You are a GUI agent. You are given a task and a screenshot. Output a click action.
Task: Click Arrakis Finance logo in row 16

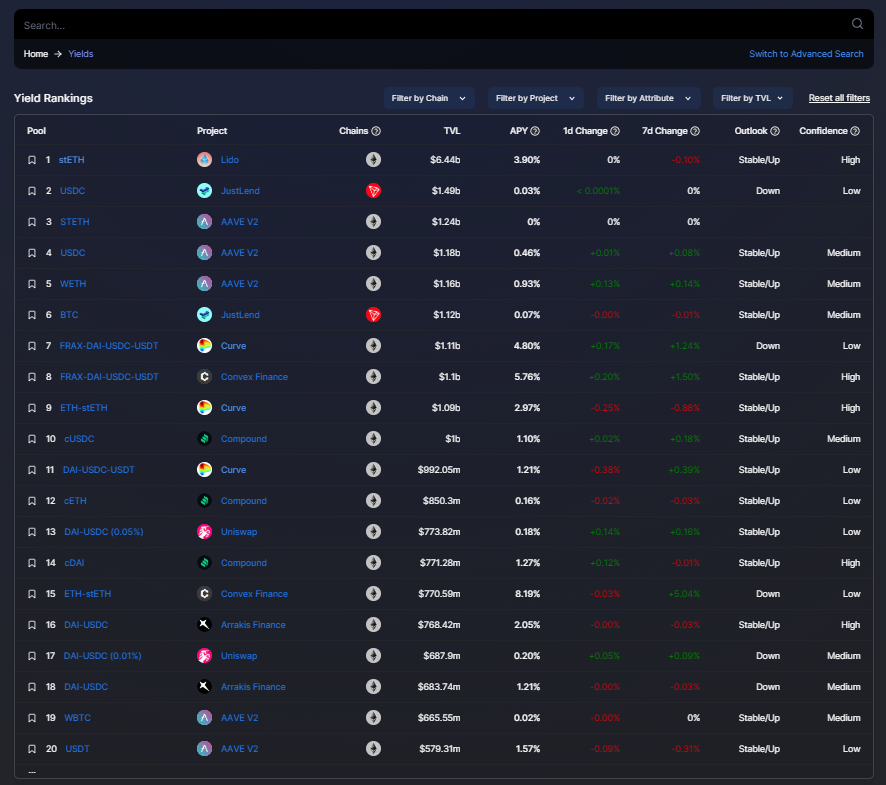click(205, 625)
